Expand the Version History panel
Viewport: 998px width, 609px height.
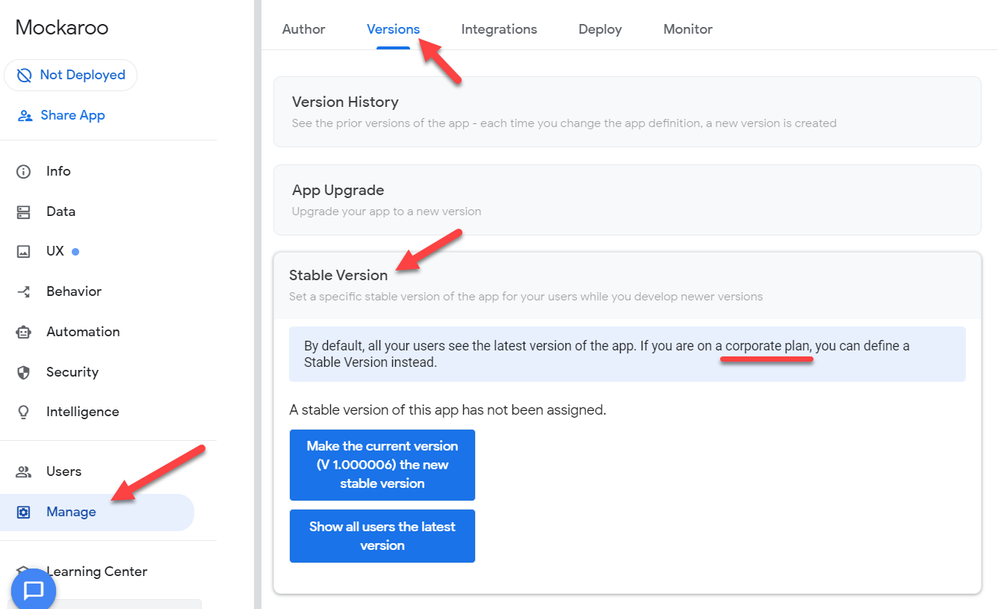pos(627,111)
